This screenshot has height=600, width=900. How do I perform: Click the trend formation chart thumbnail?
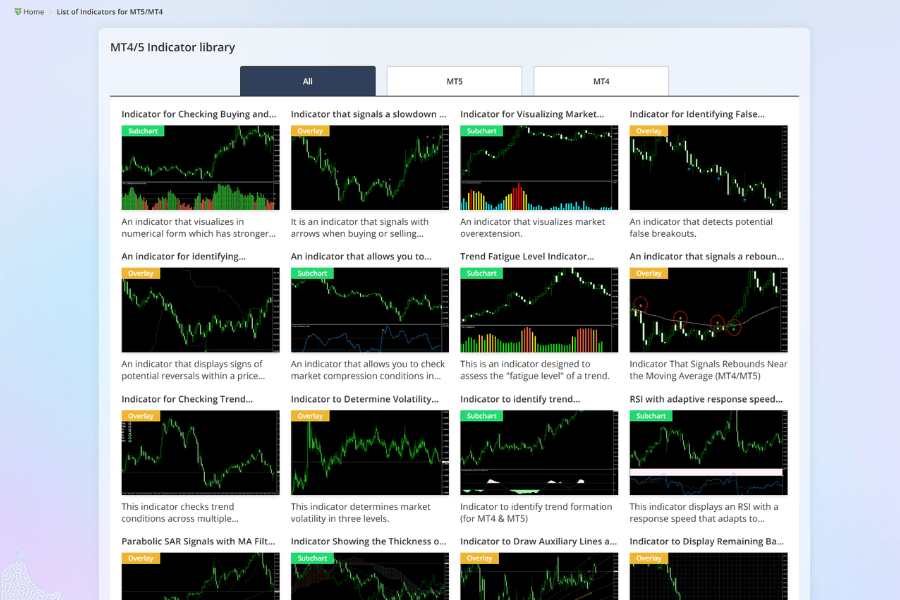pyautogui.click(x=539, y=452)
